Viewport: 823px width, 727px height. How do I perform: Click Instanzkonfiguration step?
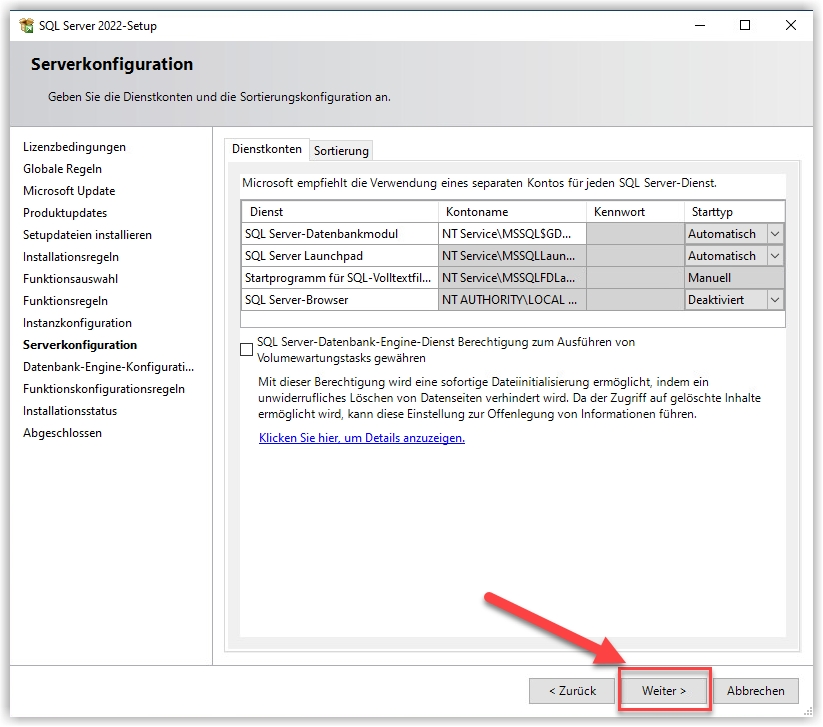click(77, 323)
